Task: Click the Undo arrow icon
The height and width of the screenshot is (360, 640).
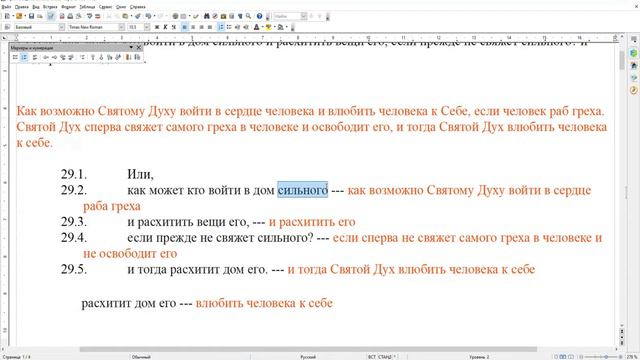Action: coord(148,16)
